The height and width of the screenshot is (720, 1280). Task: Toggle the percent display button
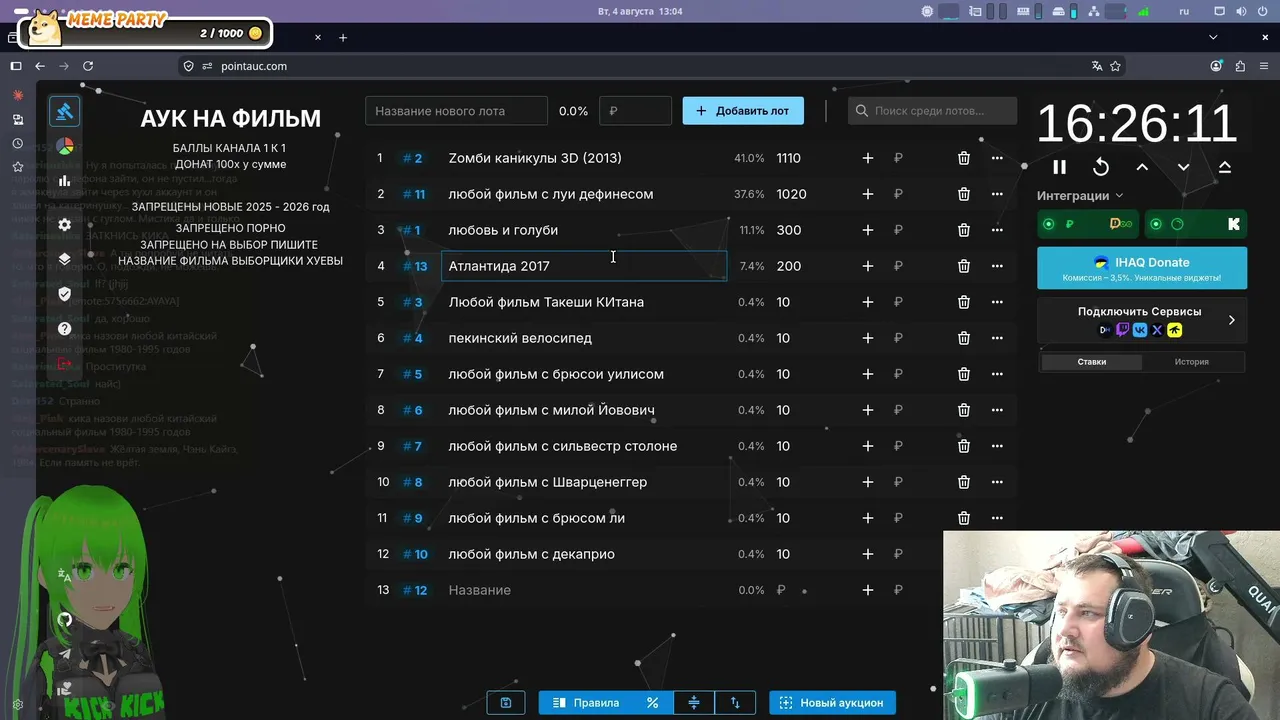(x=652, y=703)
